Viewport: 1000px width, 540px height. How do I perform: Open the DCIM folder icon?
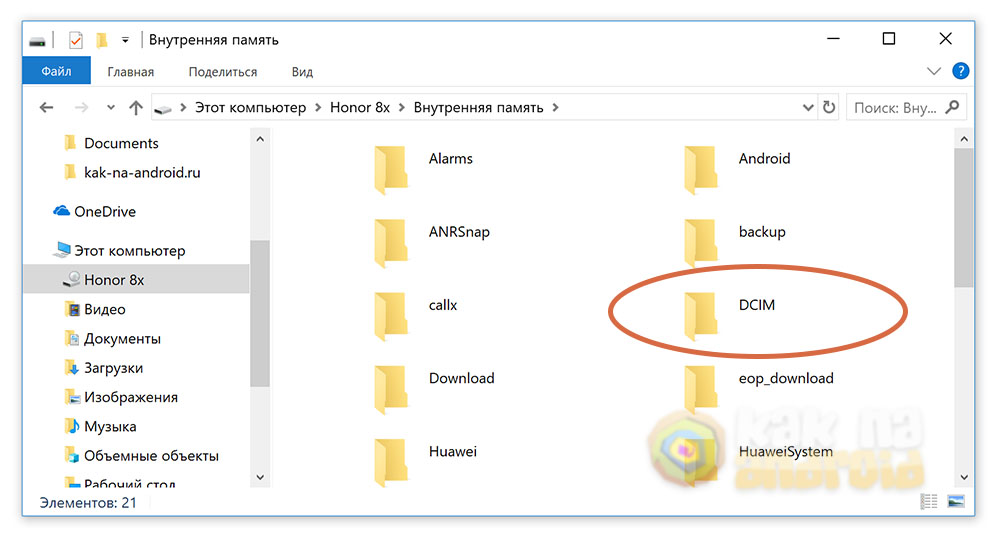[700, 316]
